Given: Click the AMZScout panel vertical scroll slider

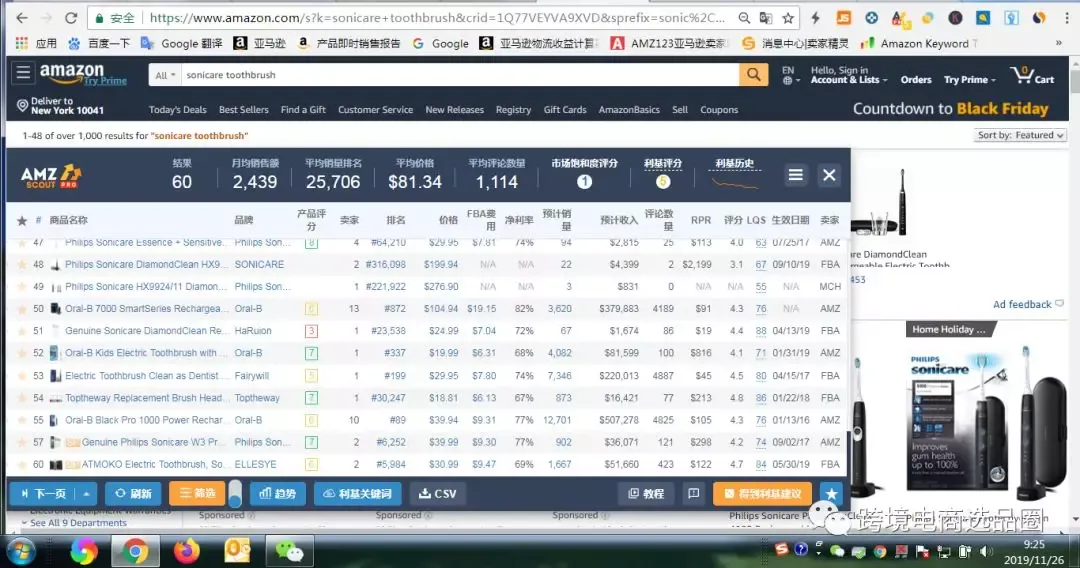Looking at the screenshot, I should pyautogui.click(x=235, y=493).
